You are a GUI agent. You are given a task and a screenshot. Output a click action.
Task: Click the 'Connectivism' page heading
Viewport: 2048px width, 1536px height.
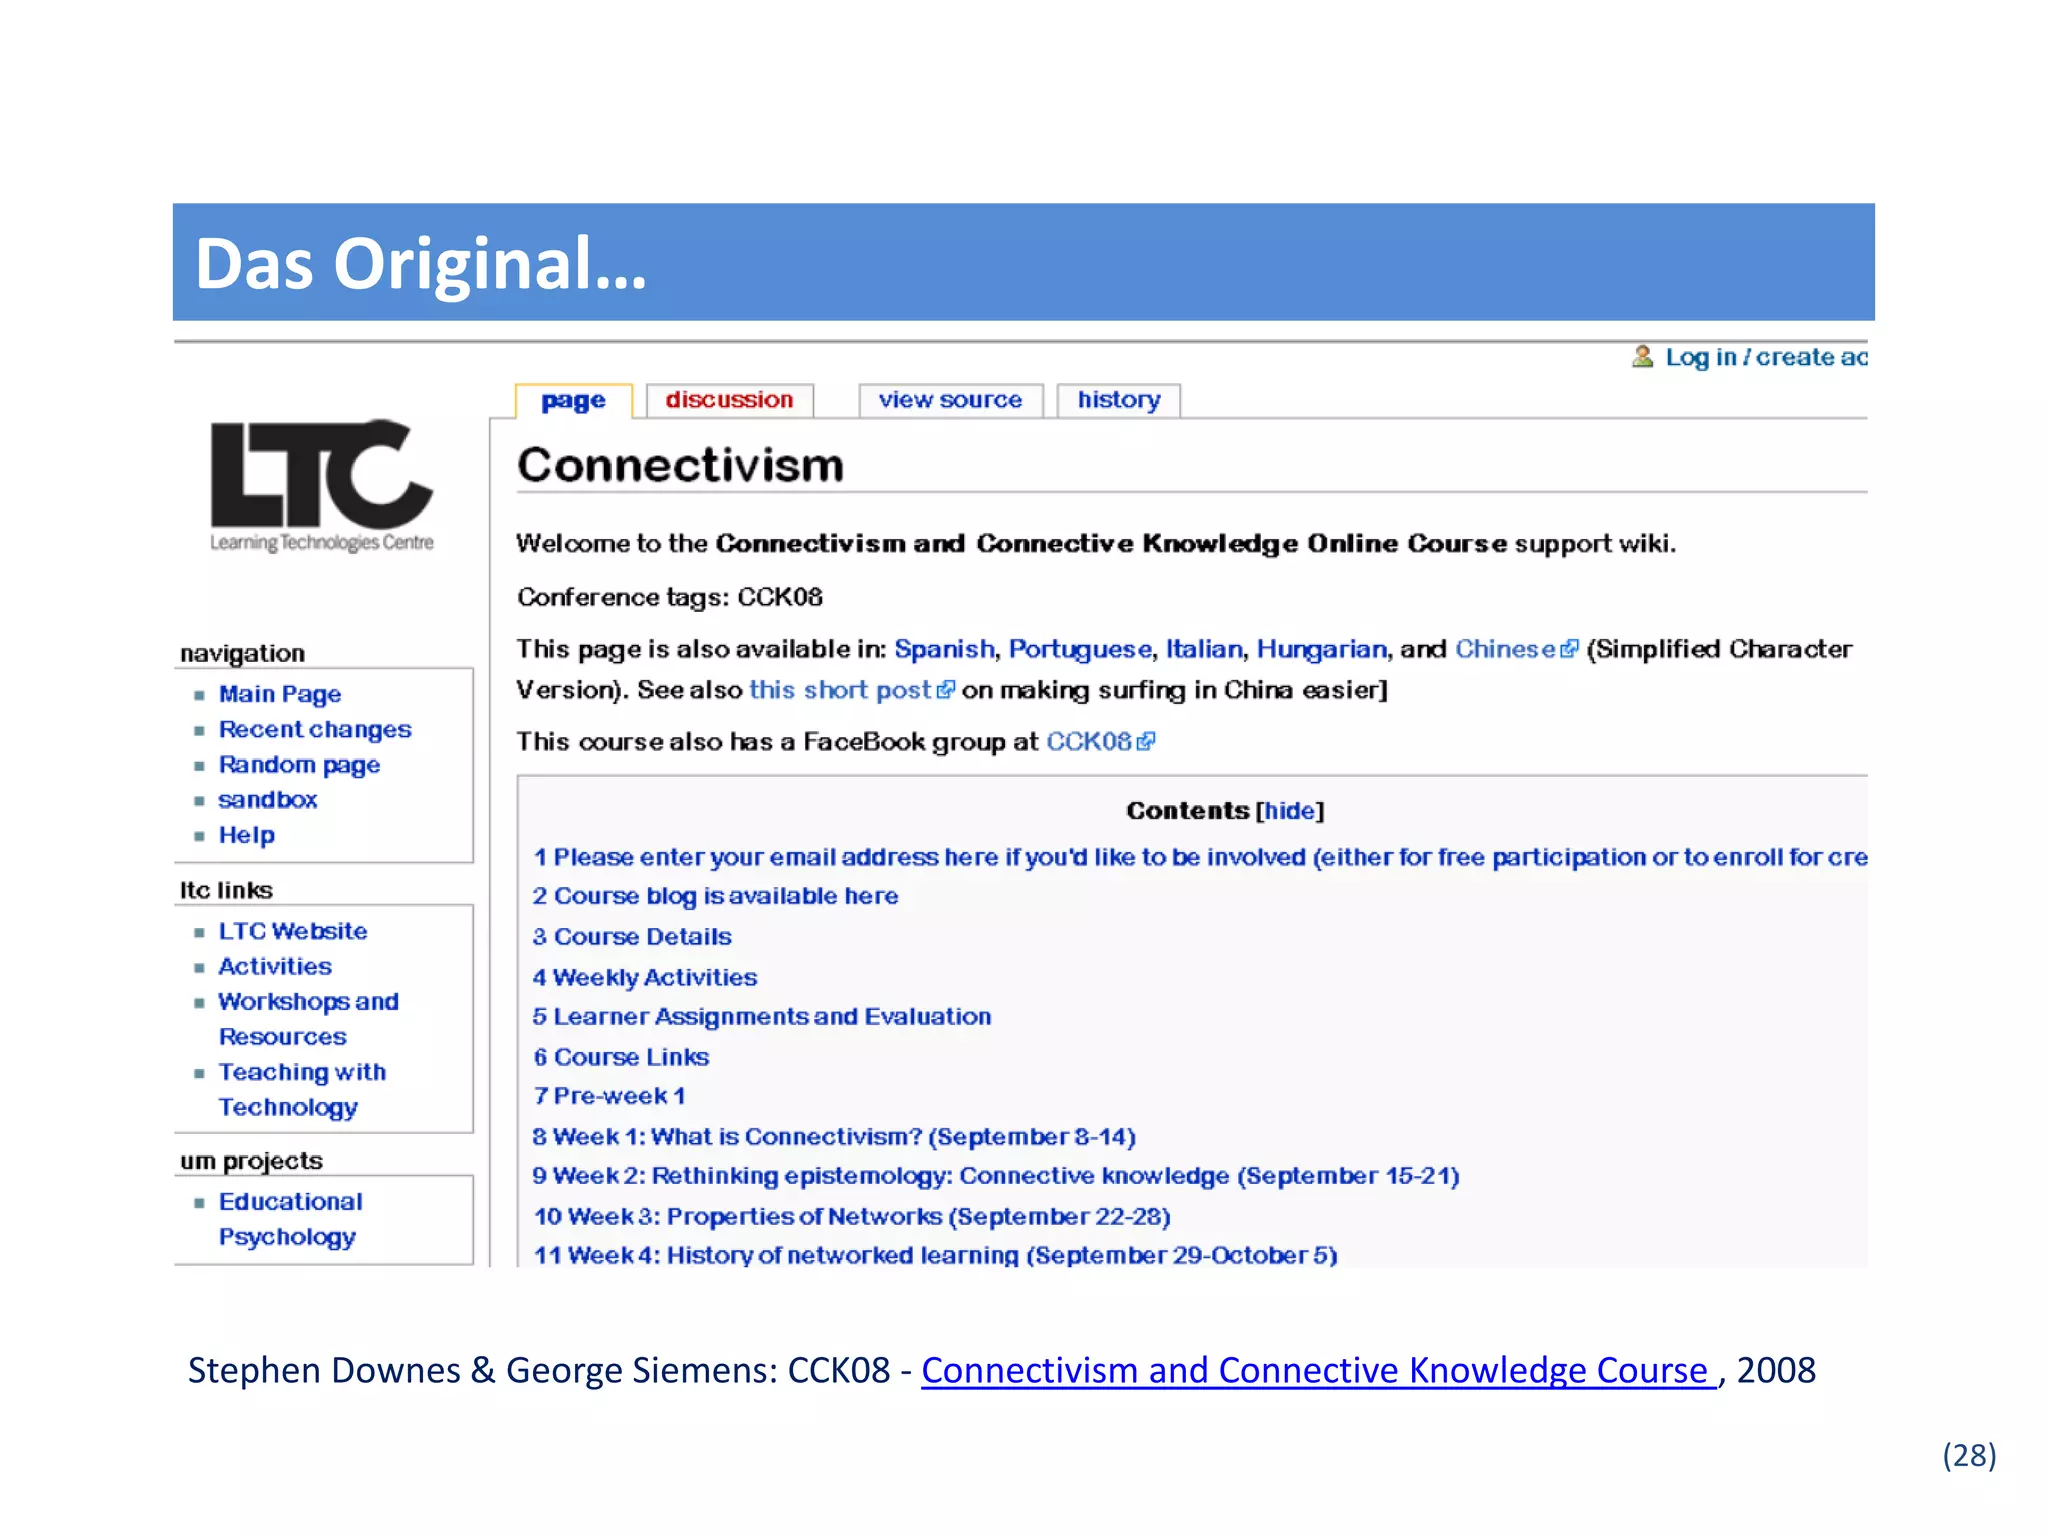point(680,465)
